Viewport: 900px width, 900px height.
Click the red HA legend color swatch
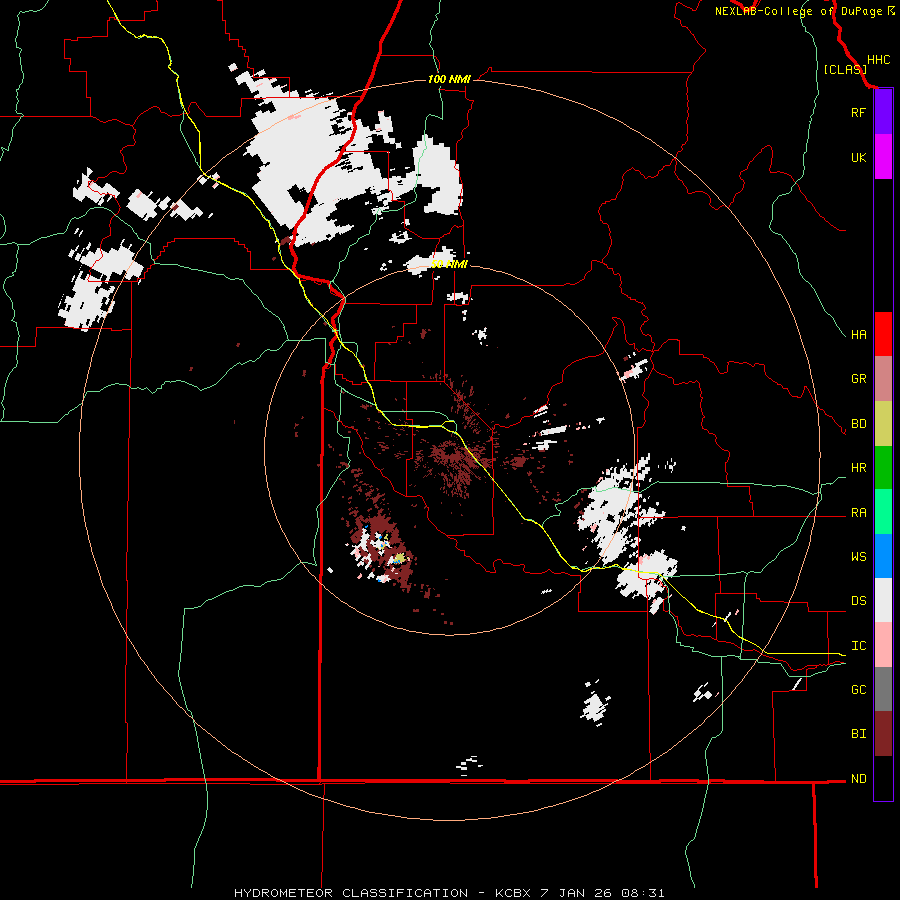(883, 334)
